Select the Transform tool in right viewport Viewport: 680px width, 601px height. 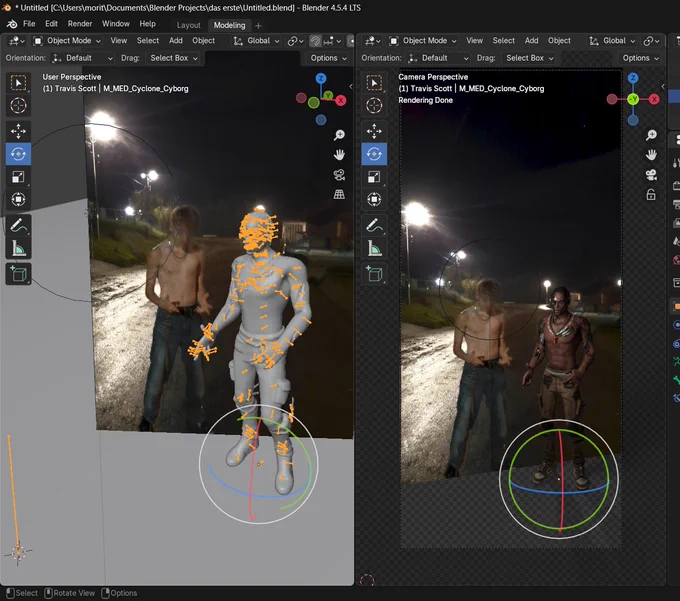pos(374,199)
